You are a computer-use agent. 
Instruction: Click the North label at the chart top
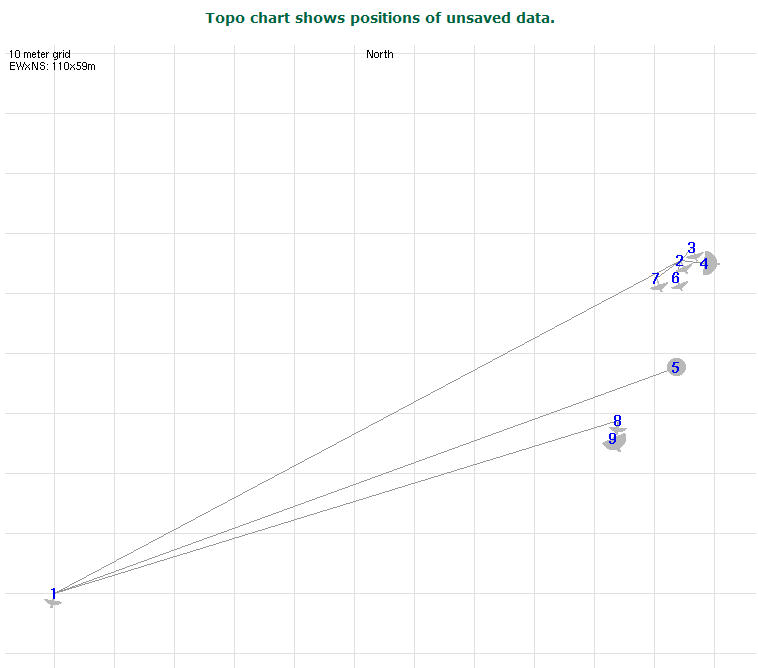click(379, 54)
